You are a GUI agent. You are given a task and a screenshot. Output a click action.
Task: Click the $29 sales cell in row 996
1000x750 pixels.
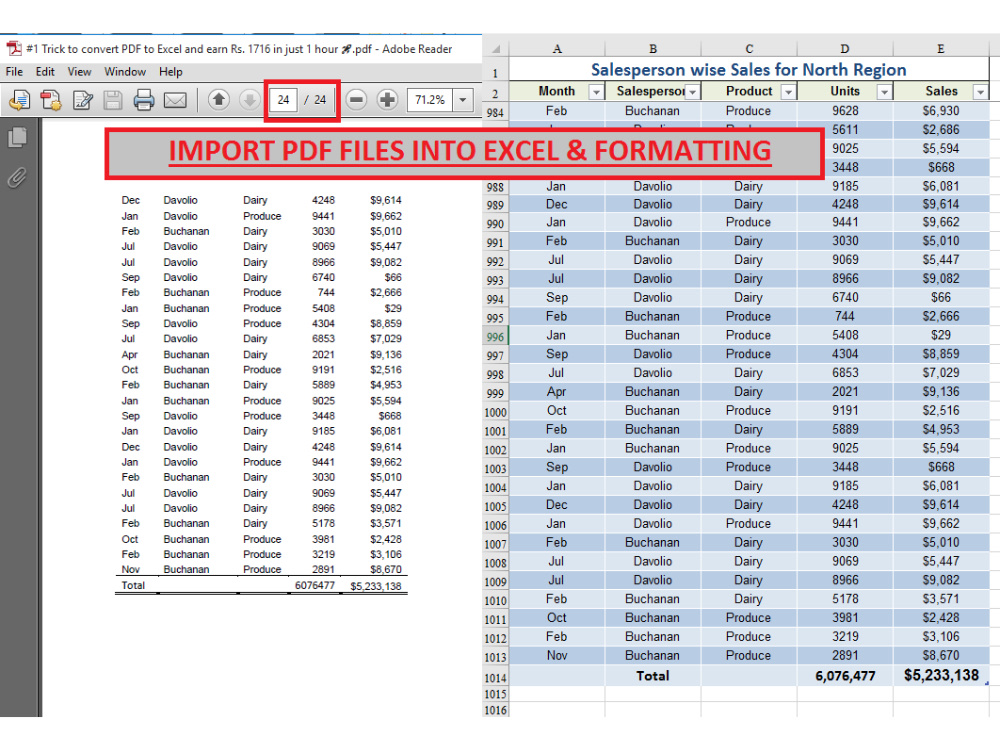(941, 335)
